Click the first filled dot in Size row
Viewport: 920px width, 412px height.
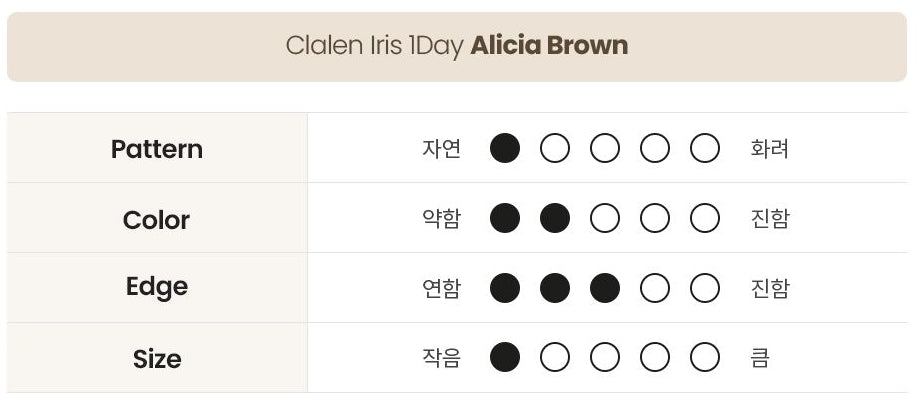505,357
